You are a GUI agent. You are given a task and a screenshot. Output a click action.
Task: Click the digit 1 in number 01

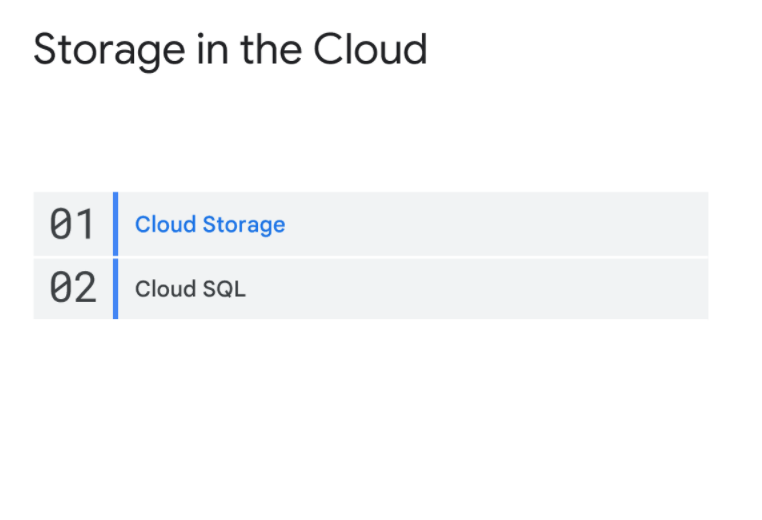(x=85, y=224)
